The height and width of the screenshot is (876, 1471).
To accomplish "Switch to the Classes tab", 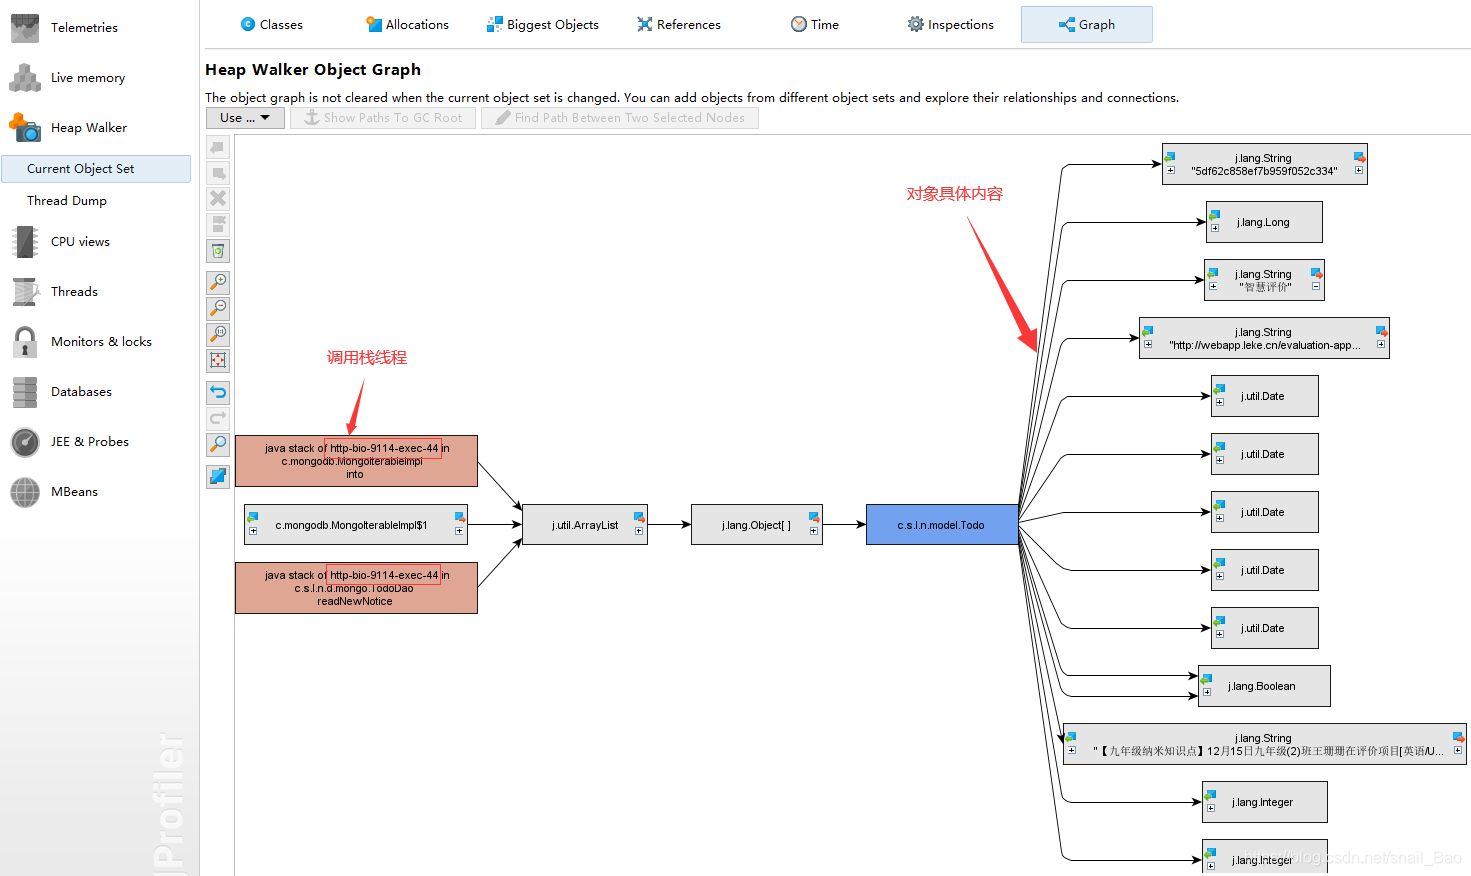I will (272, 25).
